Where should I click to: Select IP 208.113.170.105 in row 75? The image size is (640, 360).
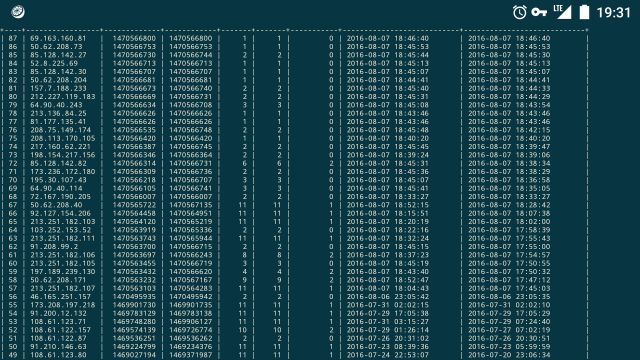point(62,138)
